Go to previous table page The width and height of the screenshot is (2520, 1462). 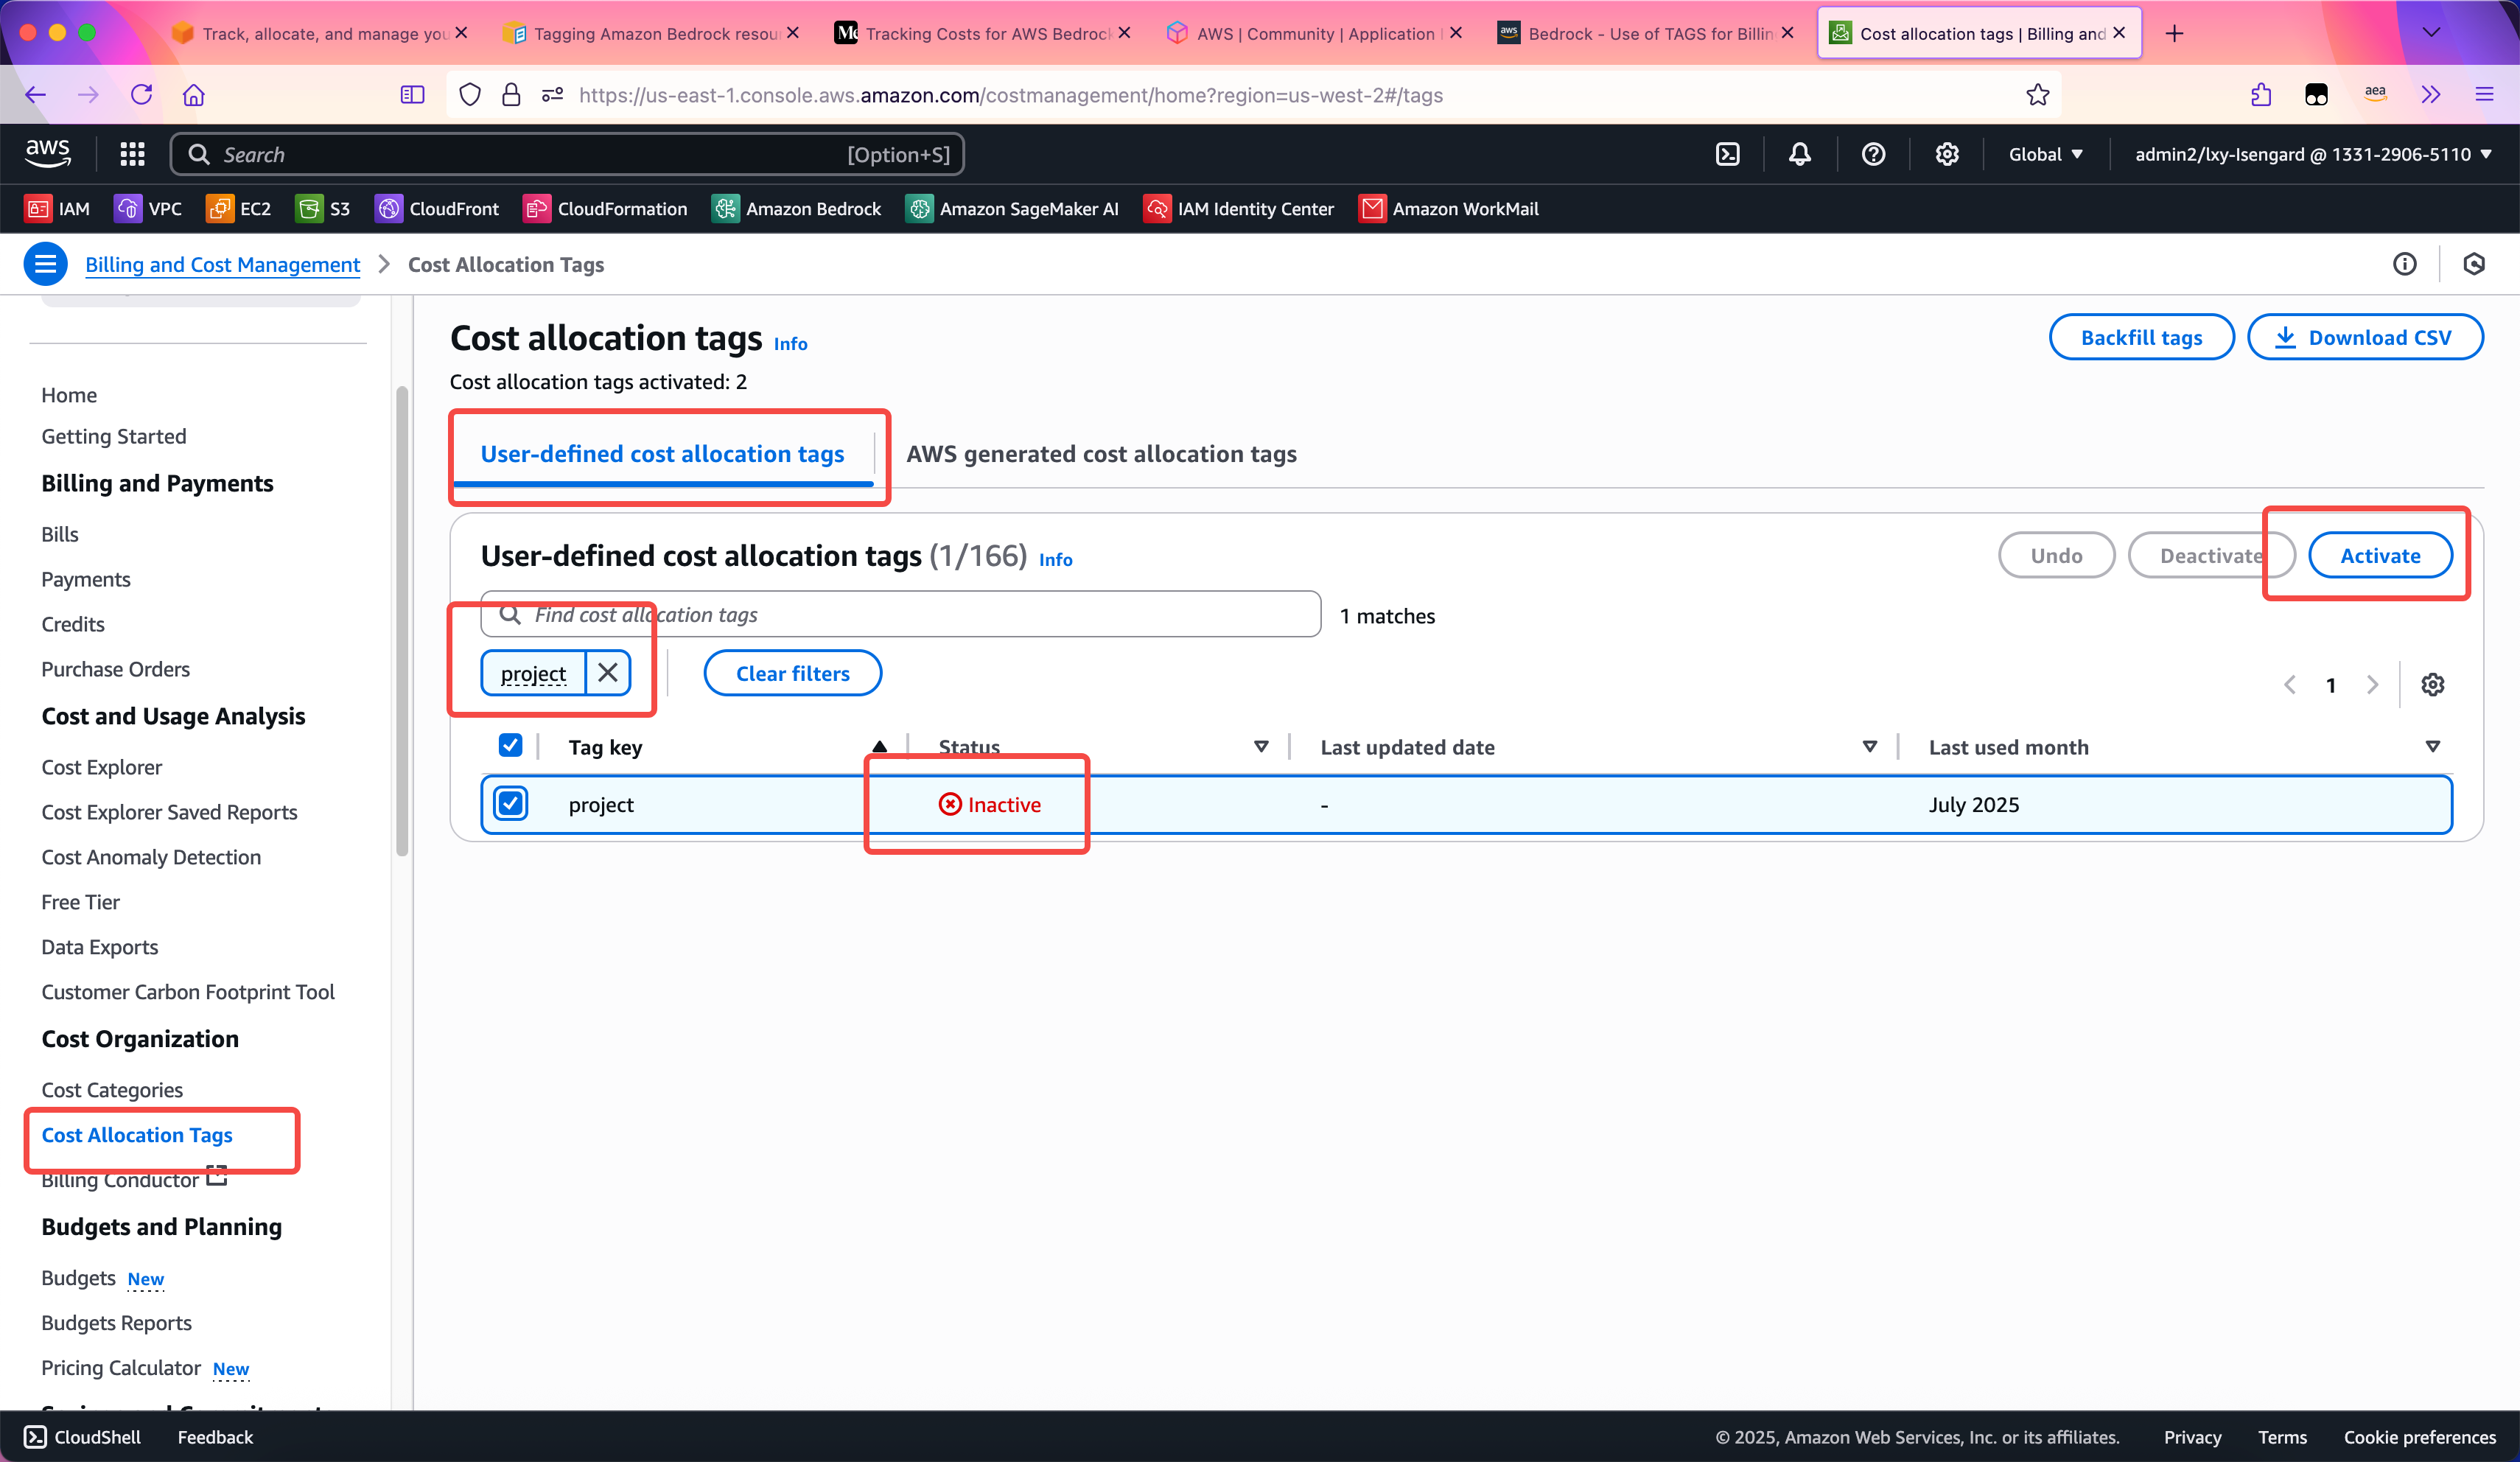2289,685
